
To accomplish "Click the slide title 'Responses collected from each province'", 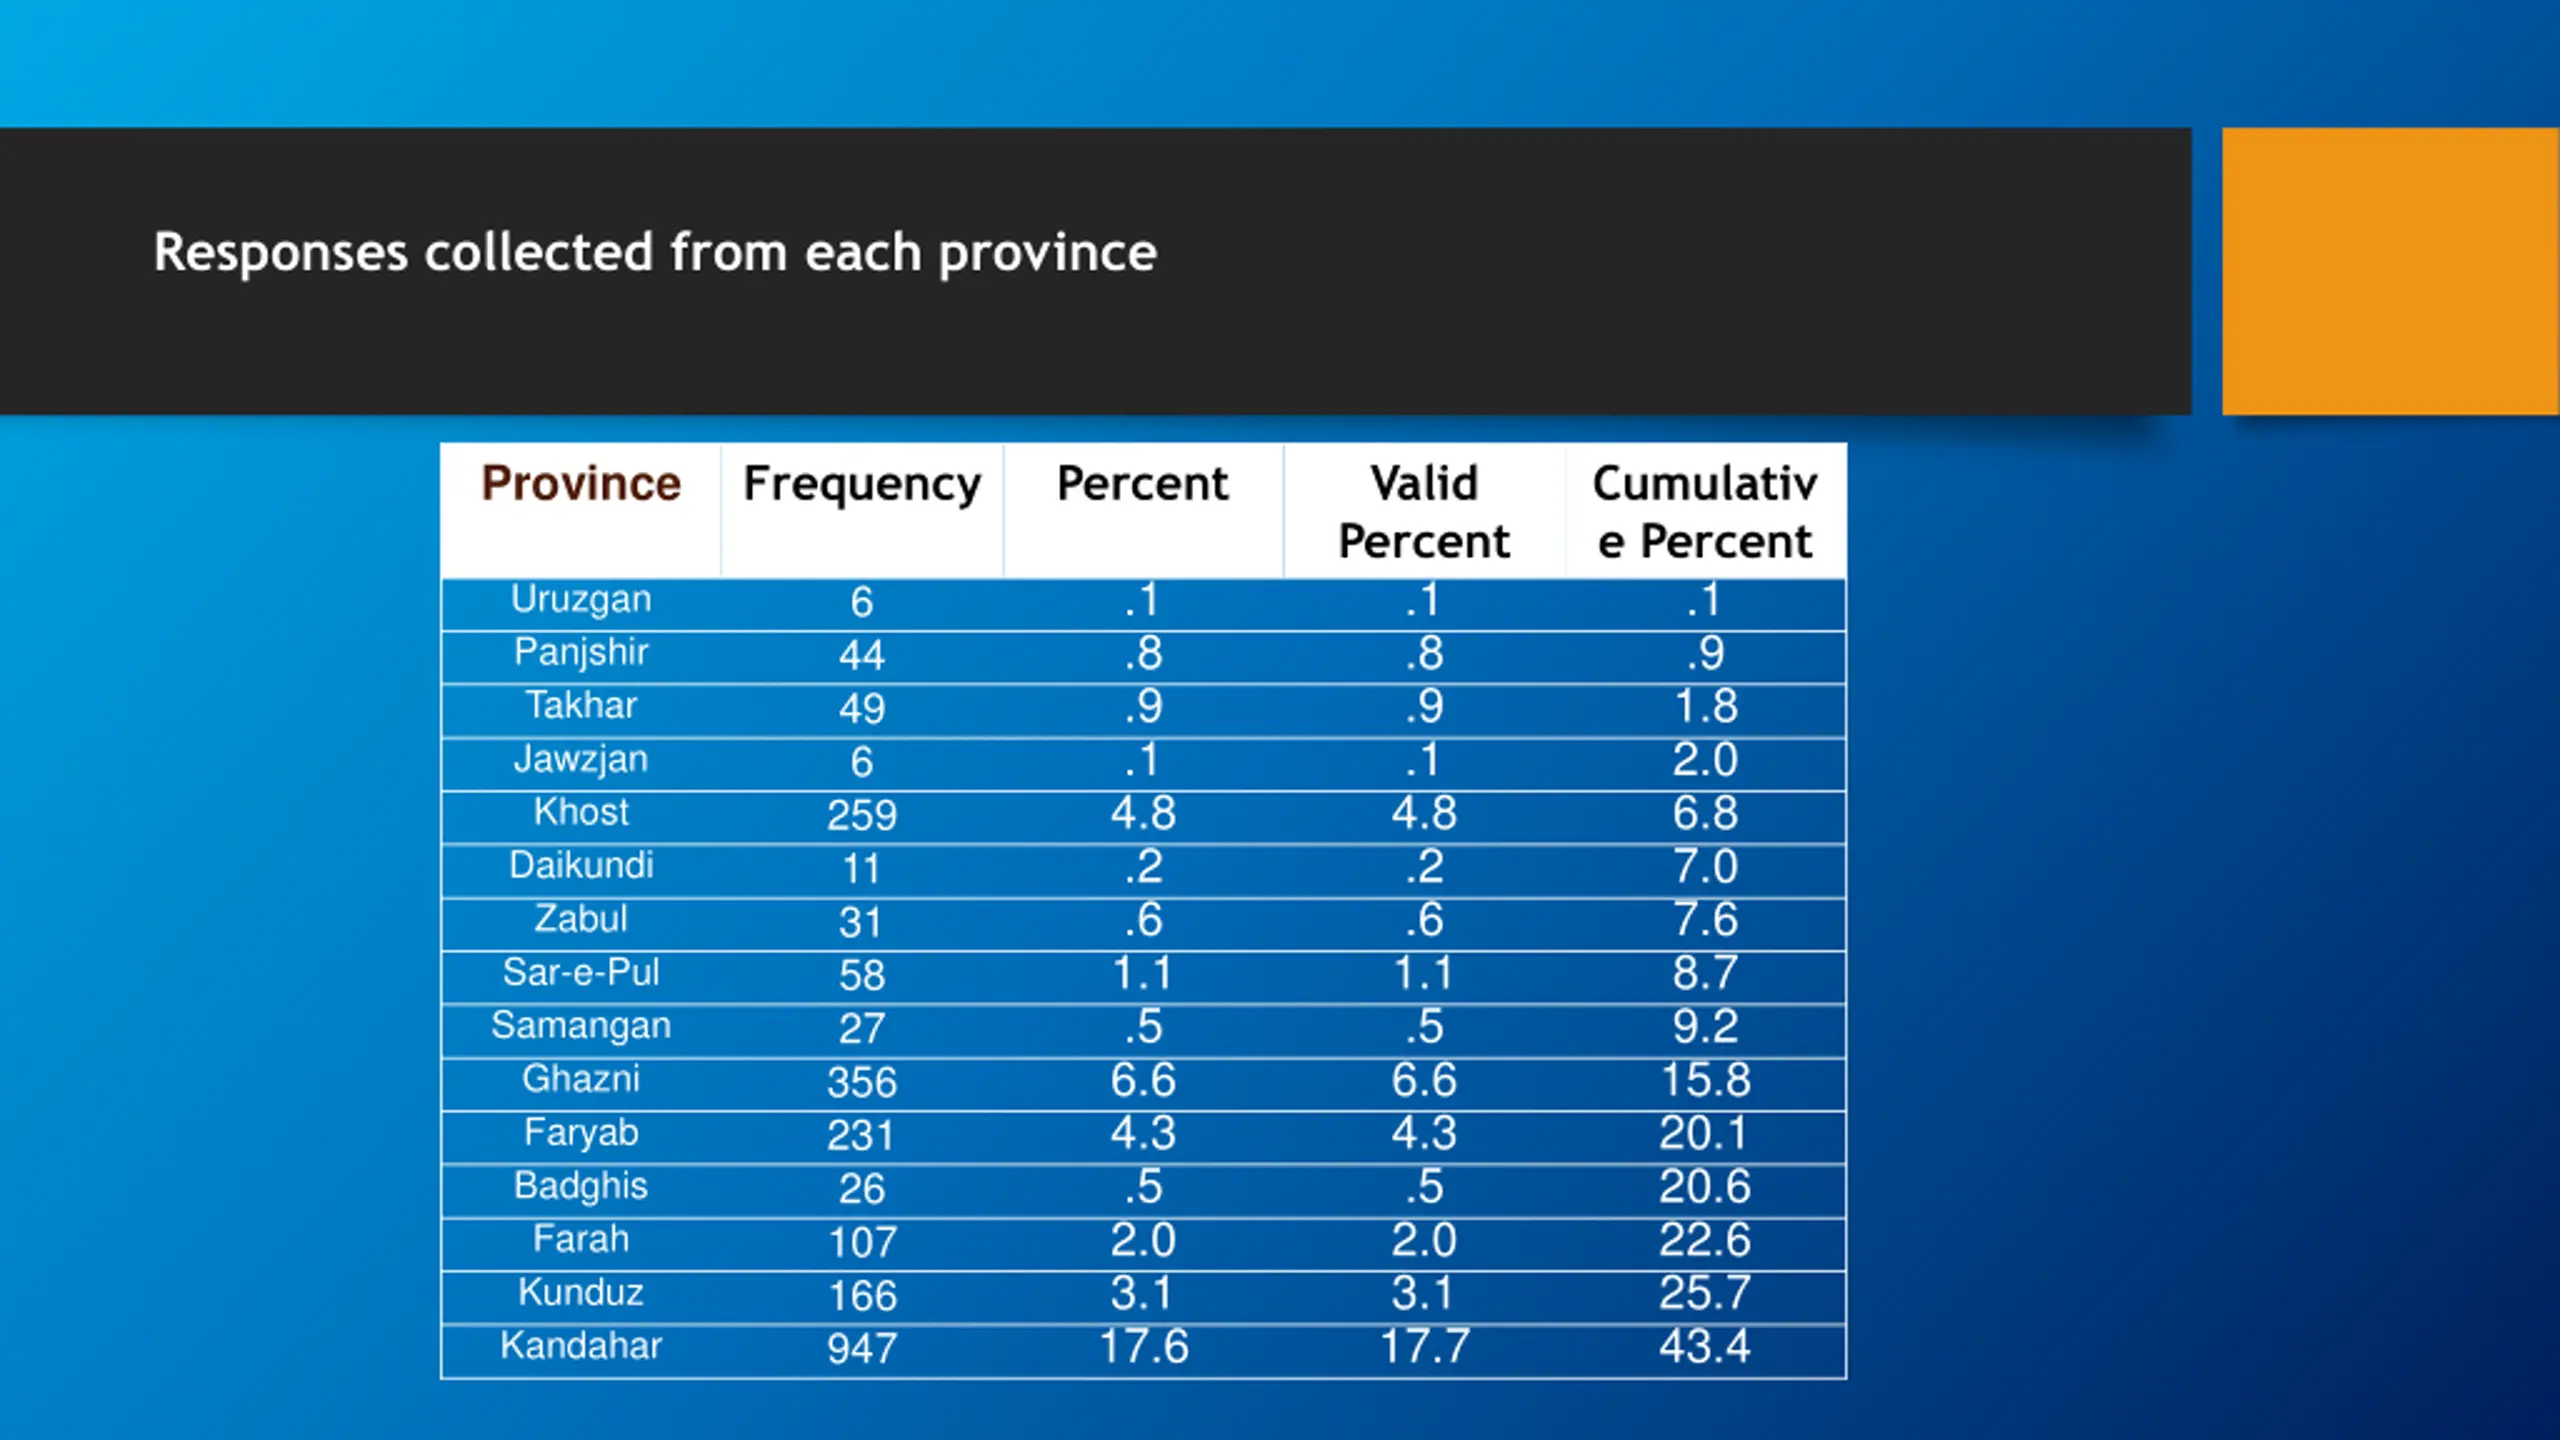I will [655, 253].
